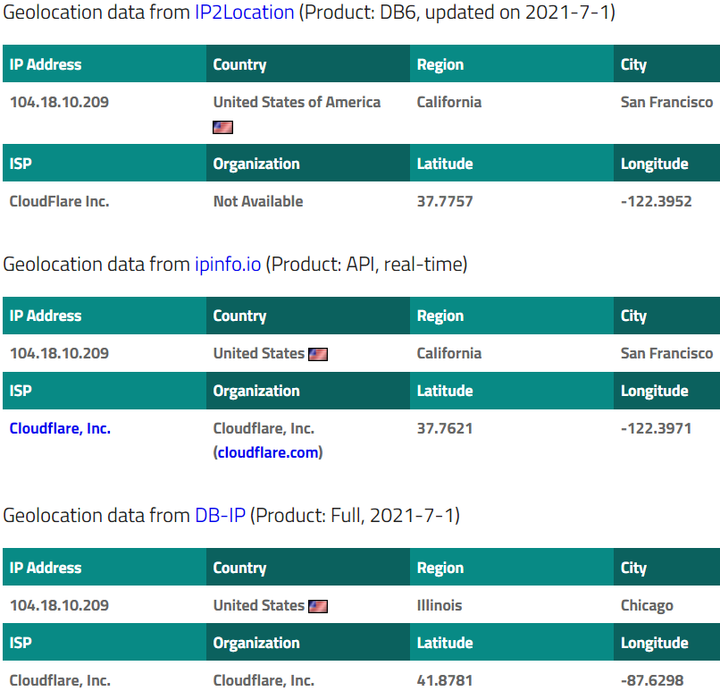
Task: Click longitude value -87.6298
Action: [652, 680]
